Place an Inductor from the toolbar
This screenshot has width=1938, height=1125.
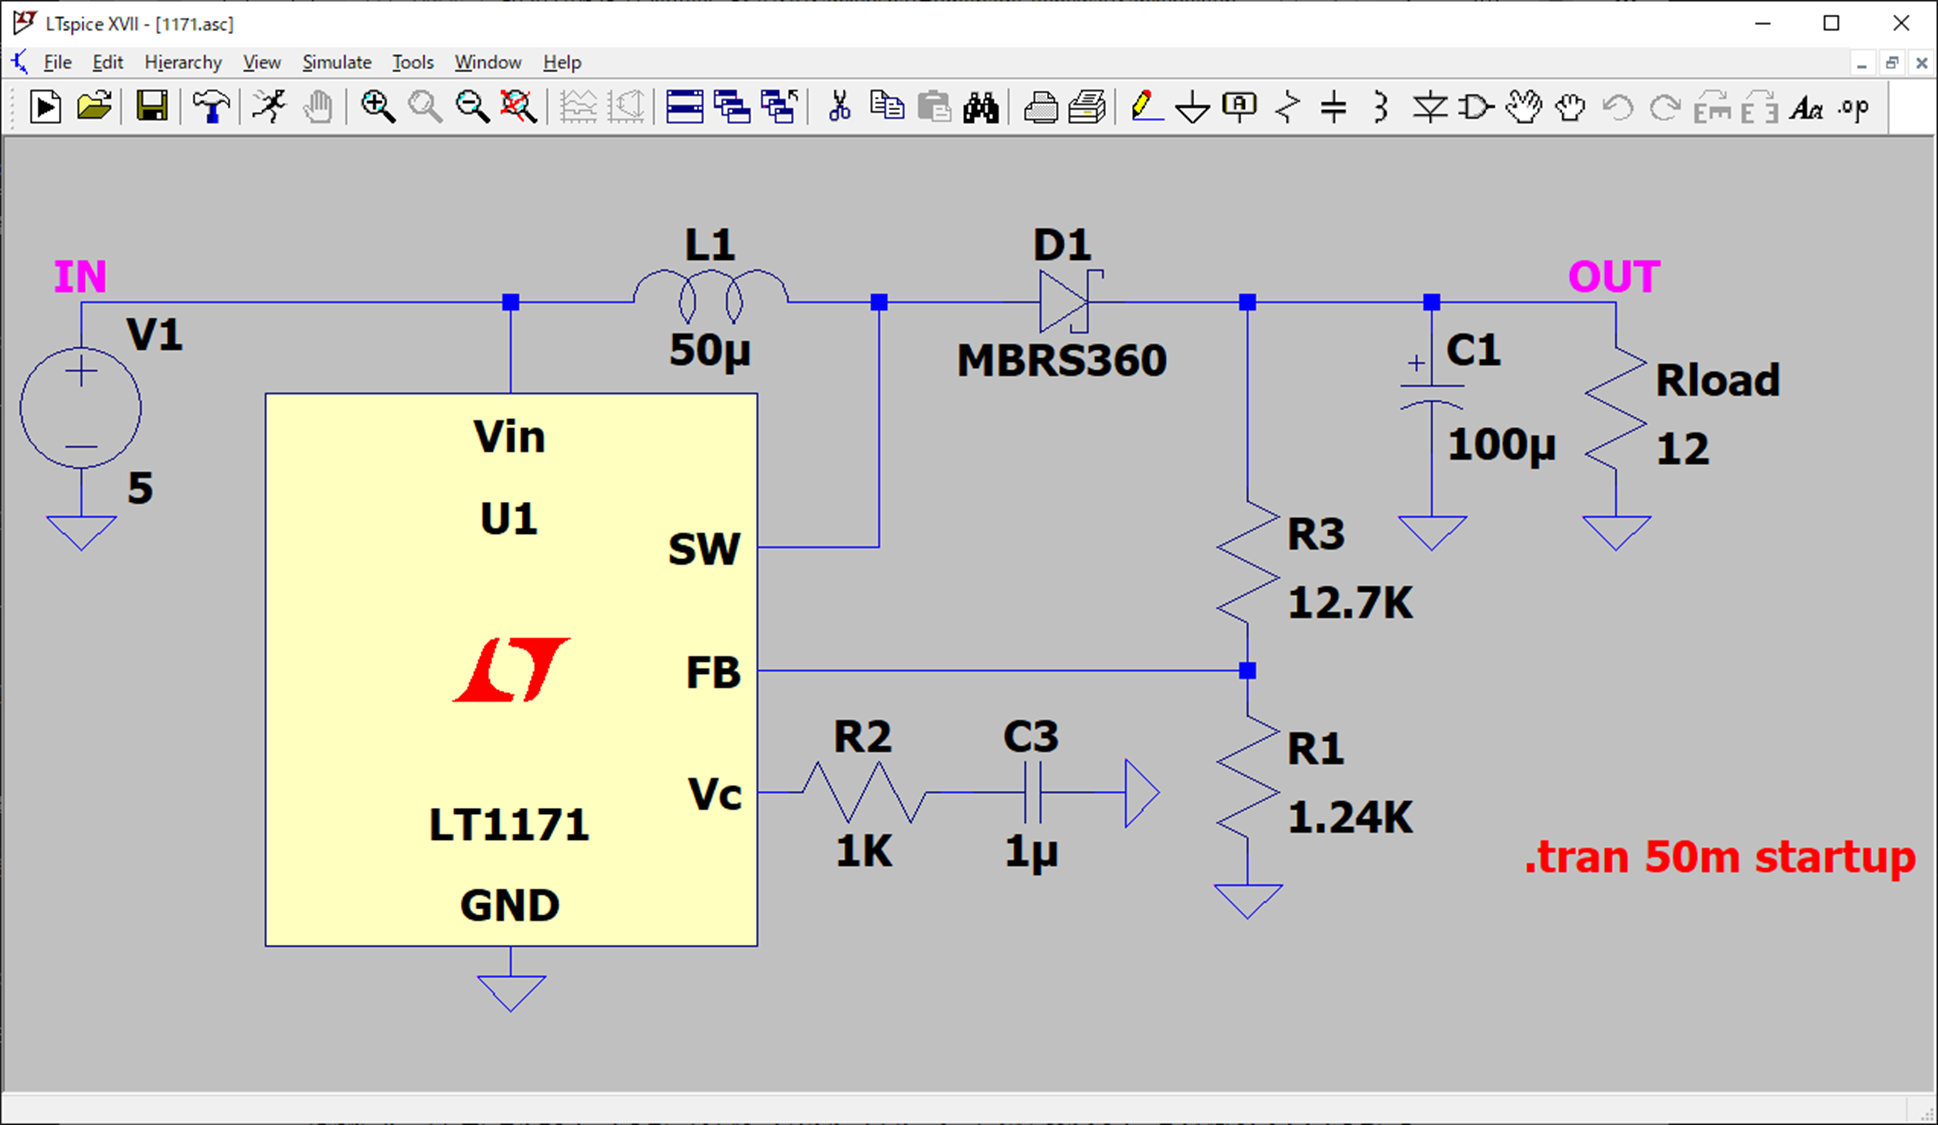tap(1381, 106)
